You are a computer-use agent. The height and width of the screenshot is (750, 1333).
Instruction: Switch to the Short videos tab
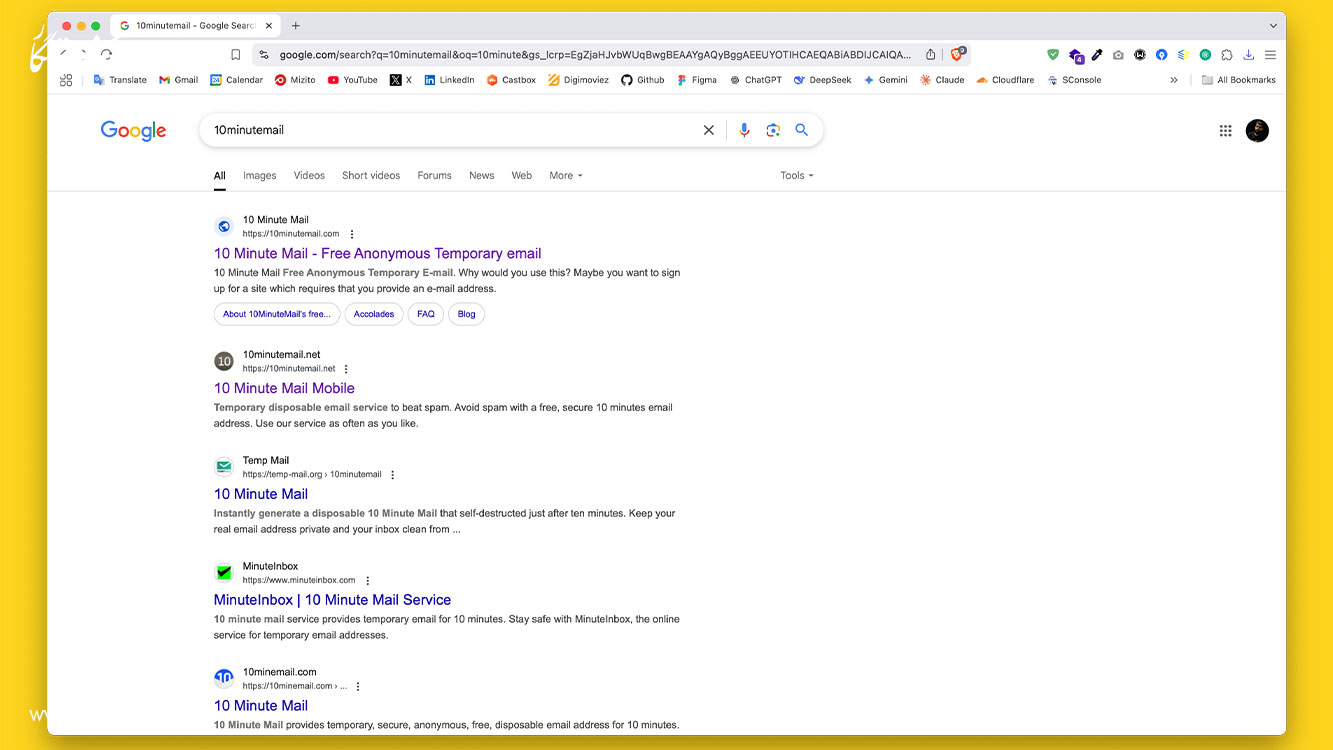[371, 175]
